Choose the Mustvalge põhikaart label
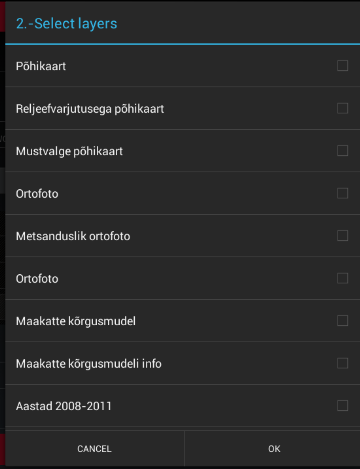Image resolution: width=360 pixels, height=469 pixels. [69, 151]
